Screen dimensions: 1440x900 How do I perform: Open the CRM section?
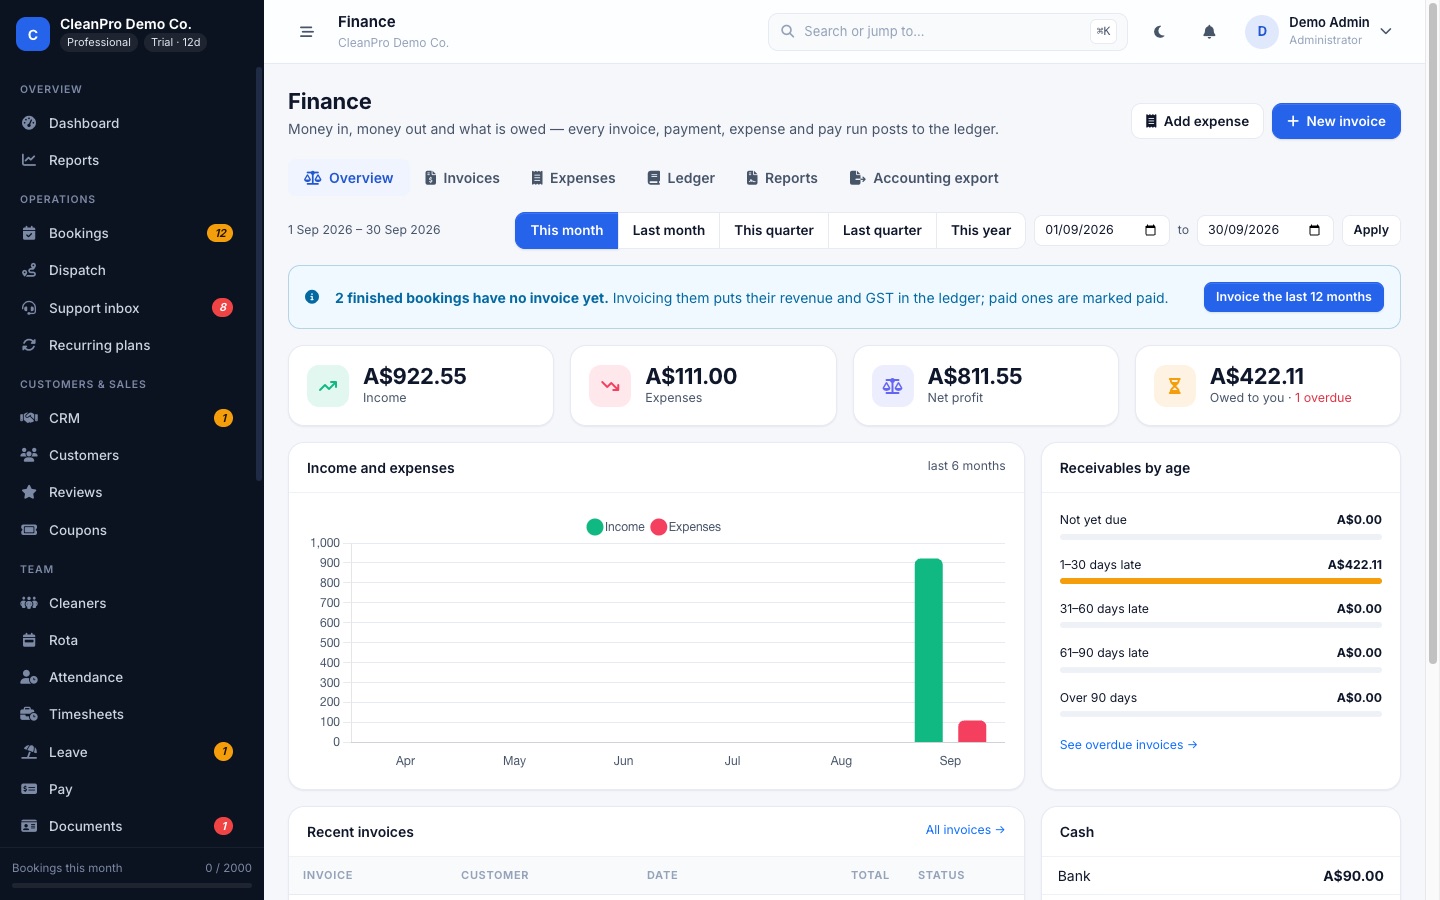tap(128, 418)
